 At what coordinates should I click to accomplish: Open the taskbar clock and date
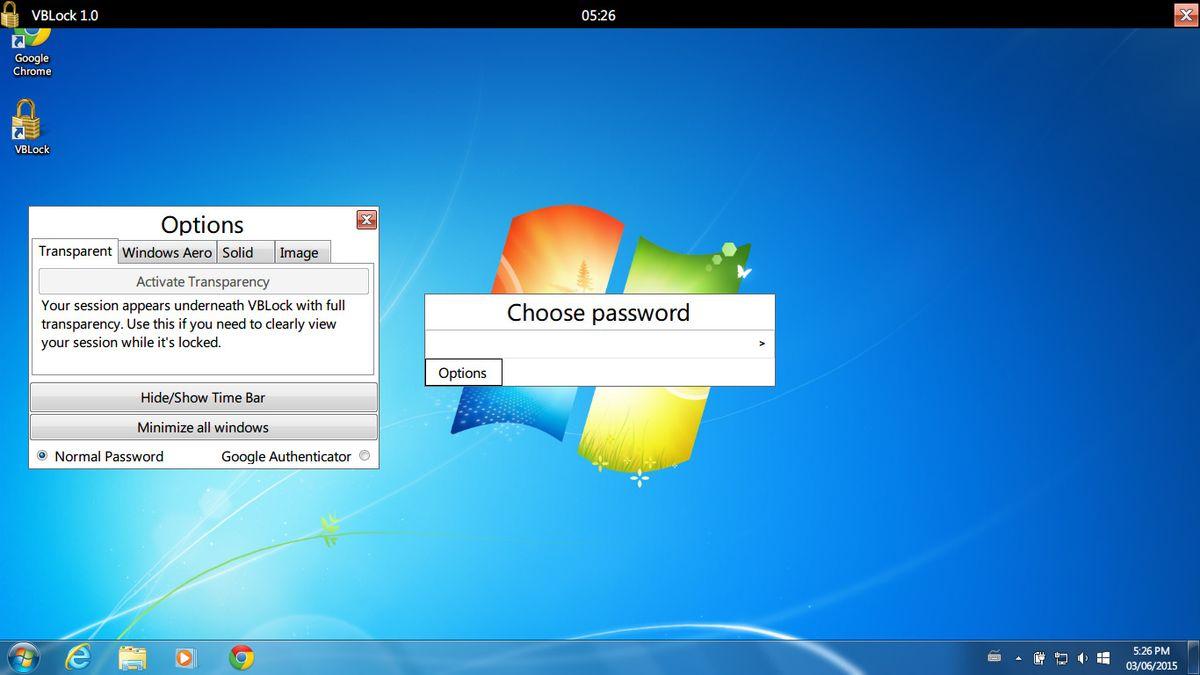1151,658
